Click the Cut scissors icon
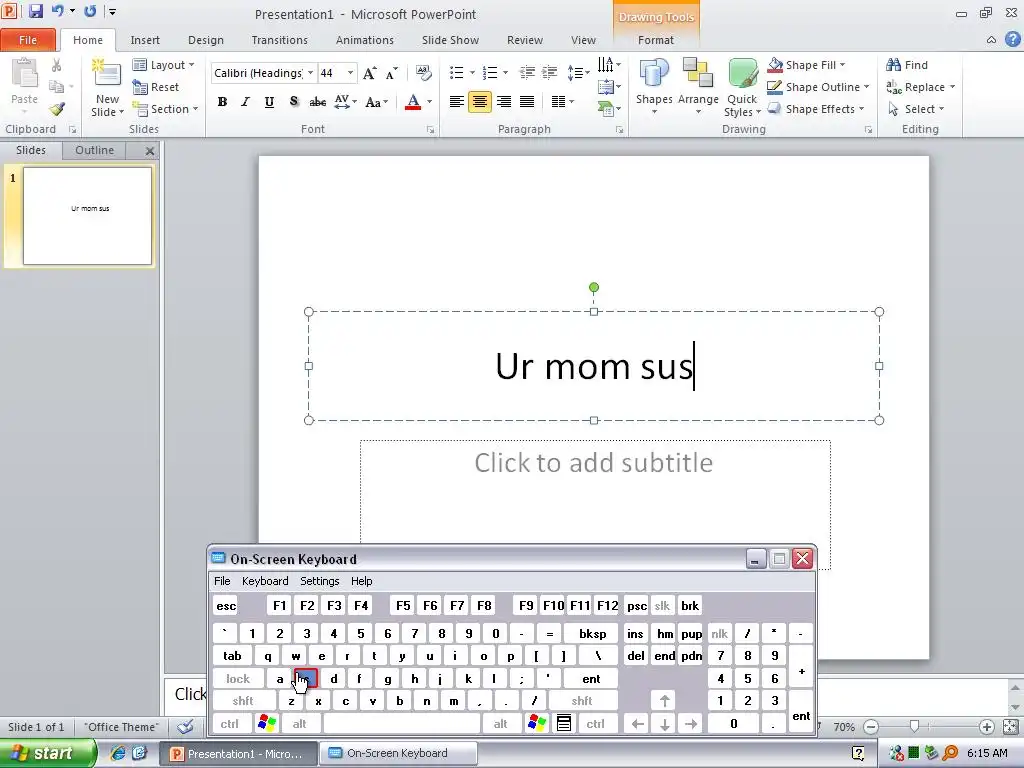This screenshot has width=1024, height=768. tap(57, 65)
